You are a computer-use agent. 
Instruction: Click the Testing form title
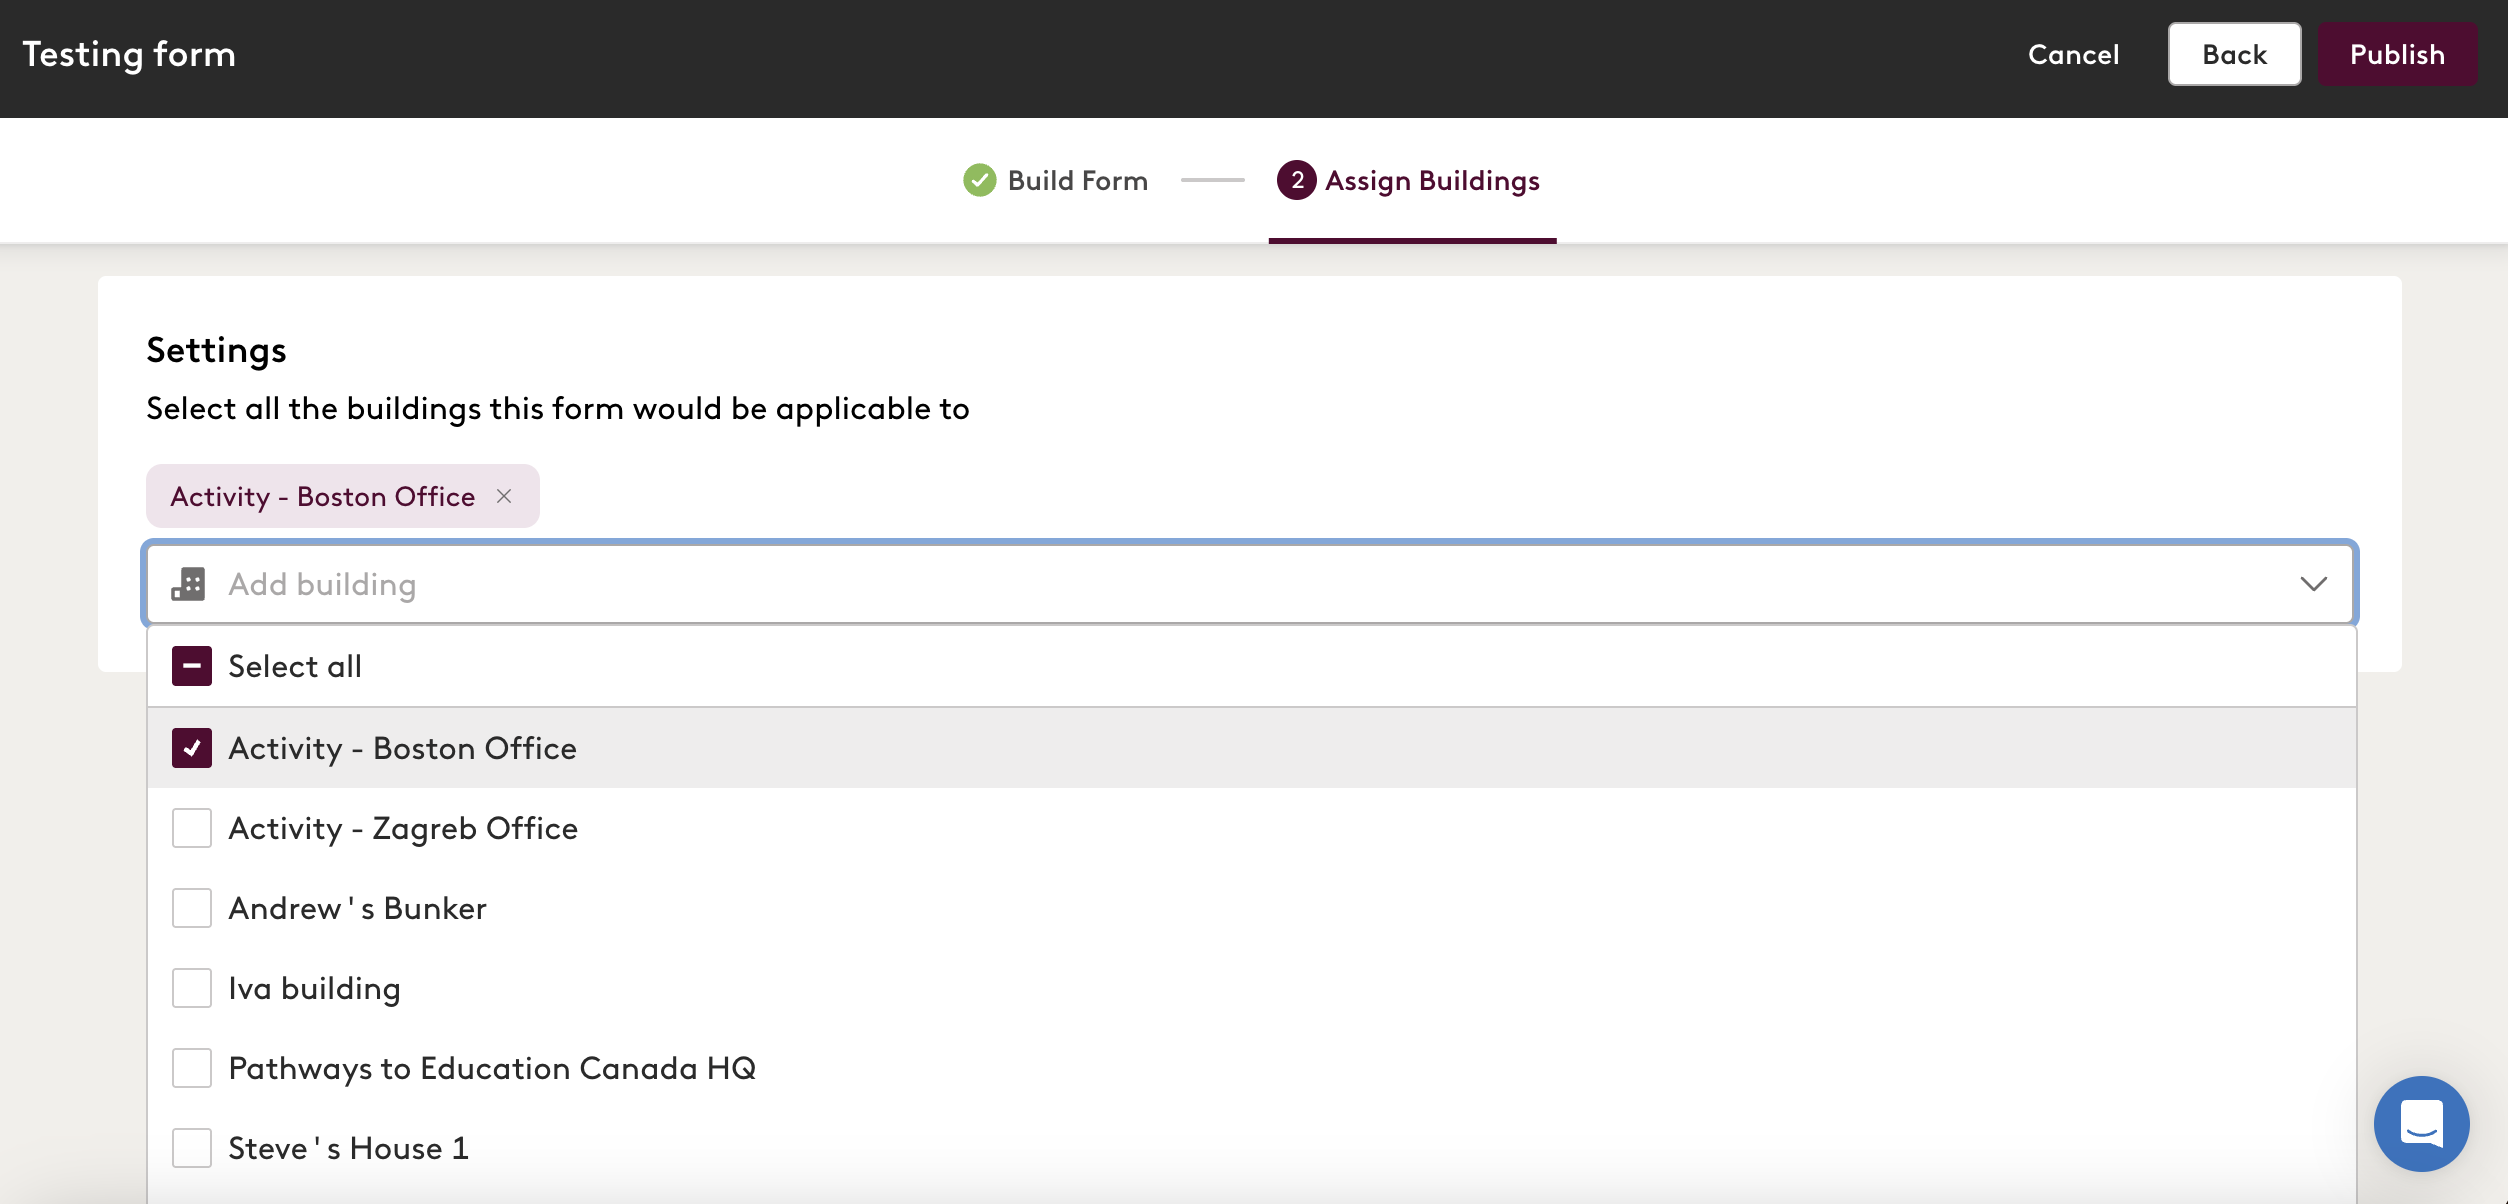(x=129, y=54)
